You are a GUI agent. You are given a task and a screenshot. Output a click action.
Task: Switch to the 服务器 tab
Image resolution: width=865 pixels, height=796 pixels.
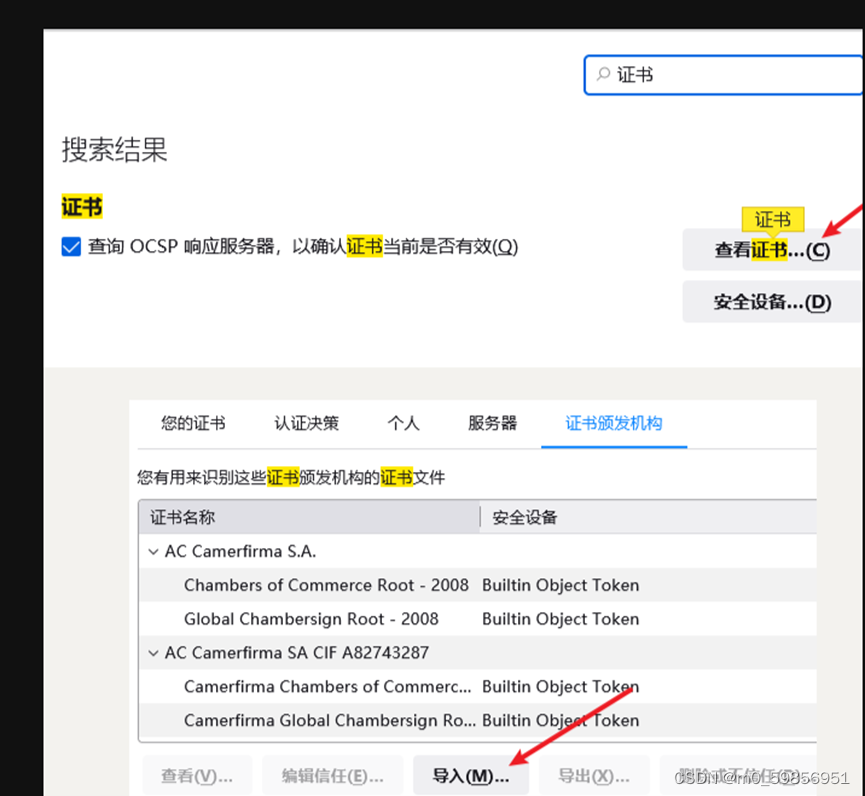(491, 423)
